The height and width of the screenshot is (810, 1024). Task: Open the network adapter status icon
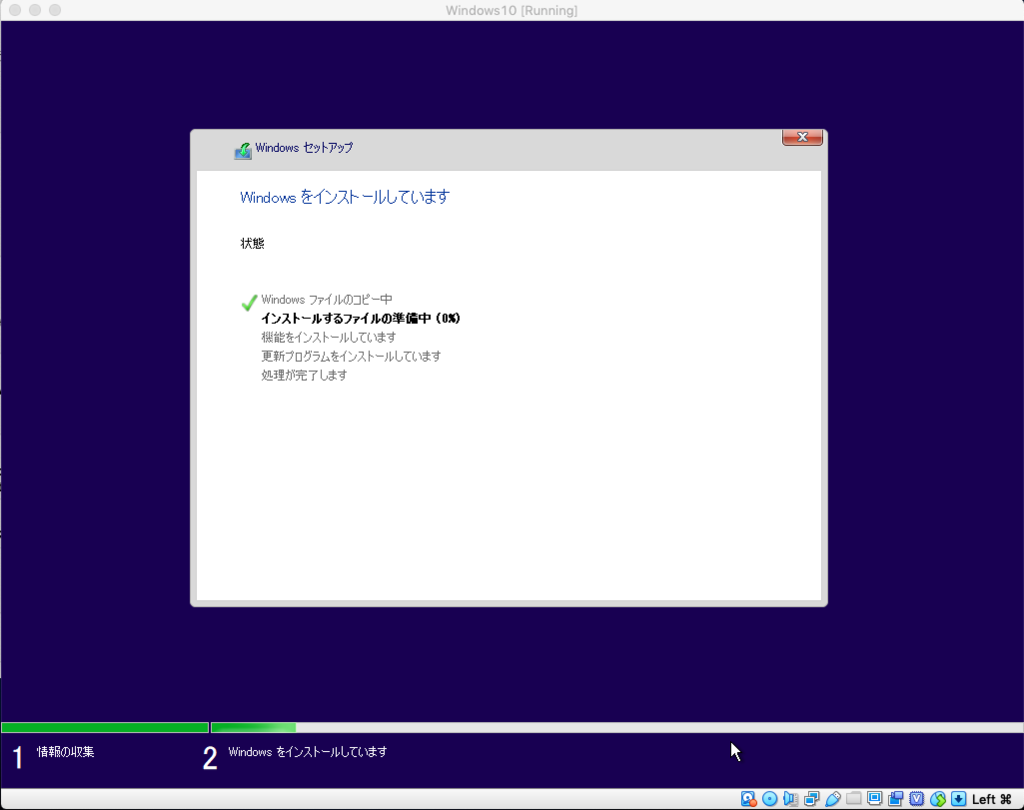(x=812, y=799)
